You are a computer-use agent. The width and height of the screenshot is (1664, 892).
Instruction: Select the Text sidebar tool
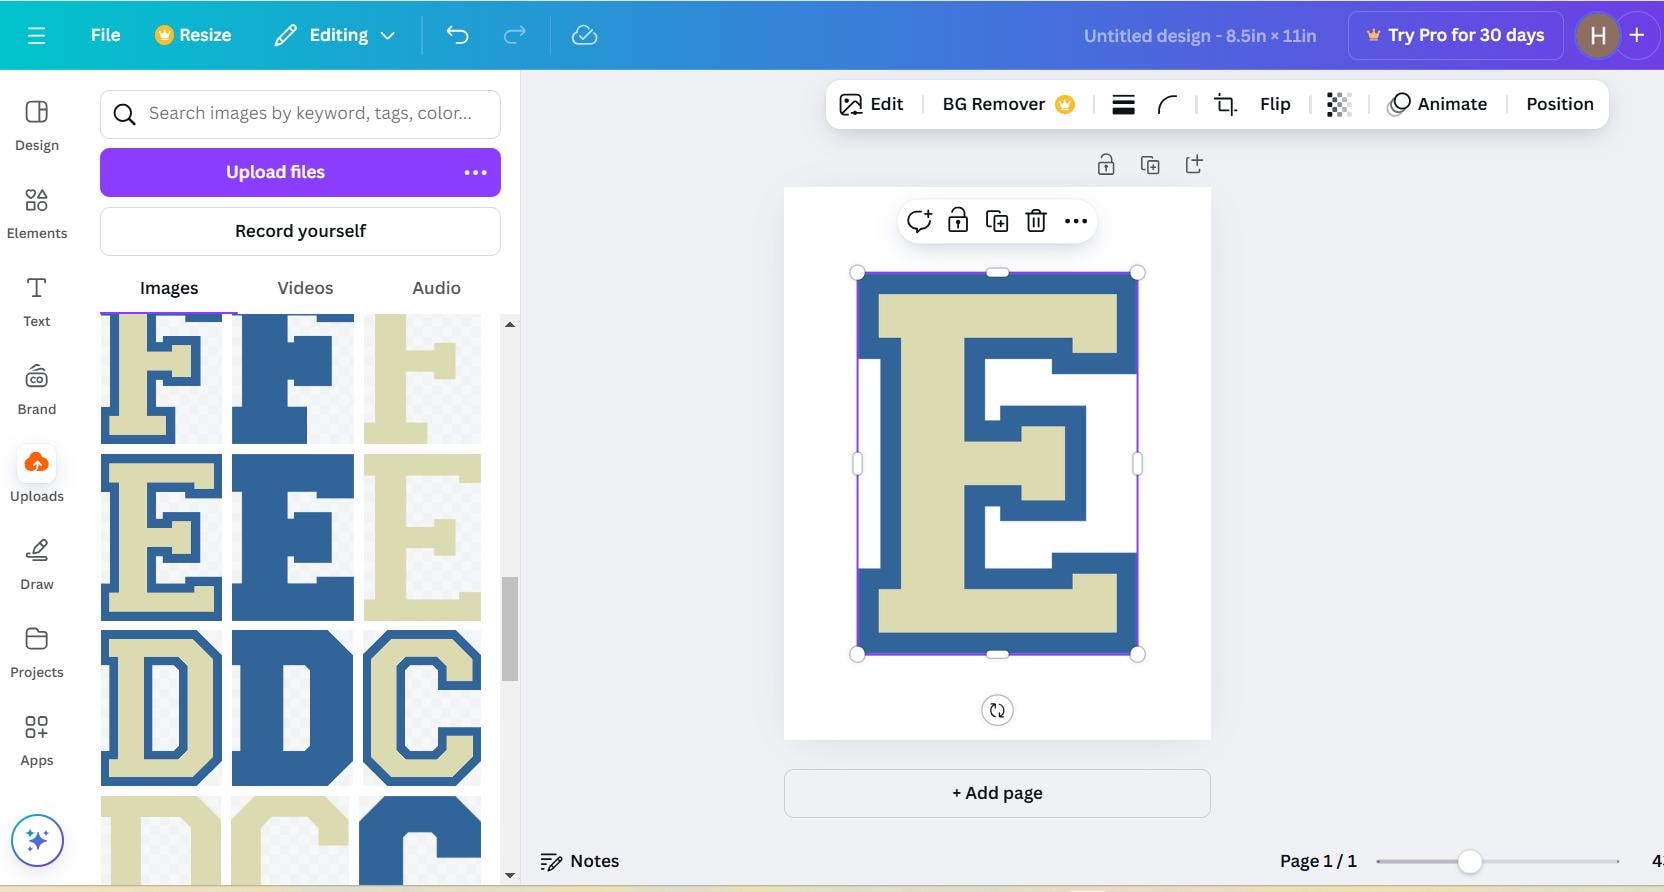[x=37, y=301]
